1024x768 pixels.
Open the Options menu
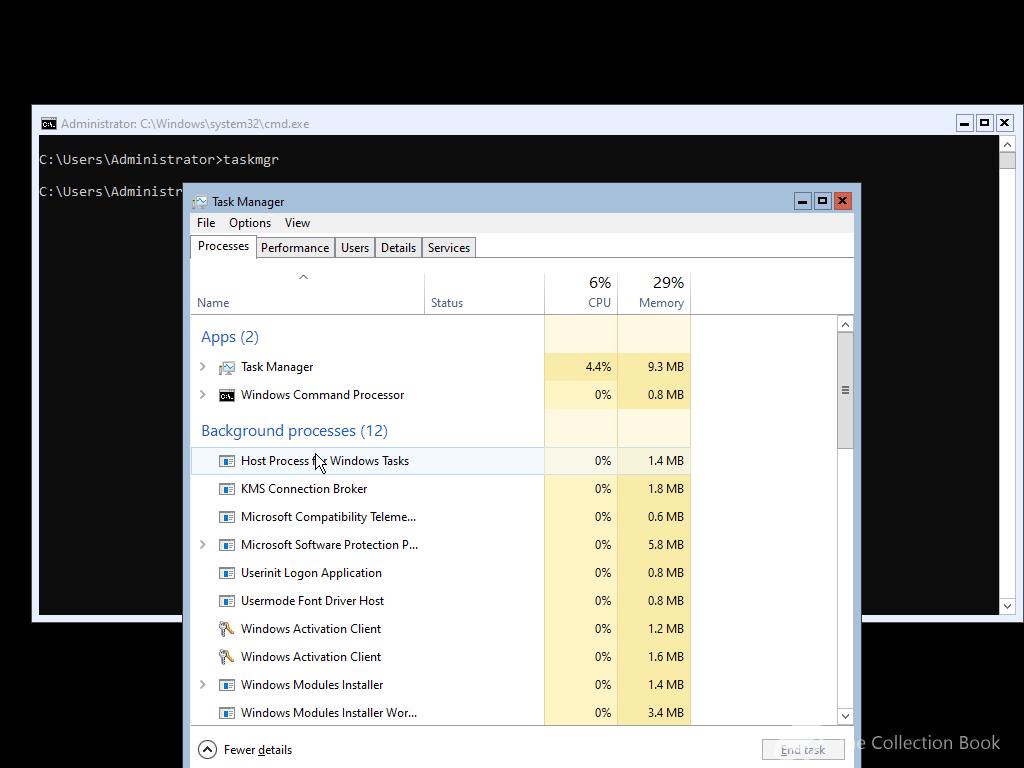[249, 223]
